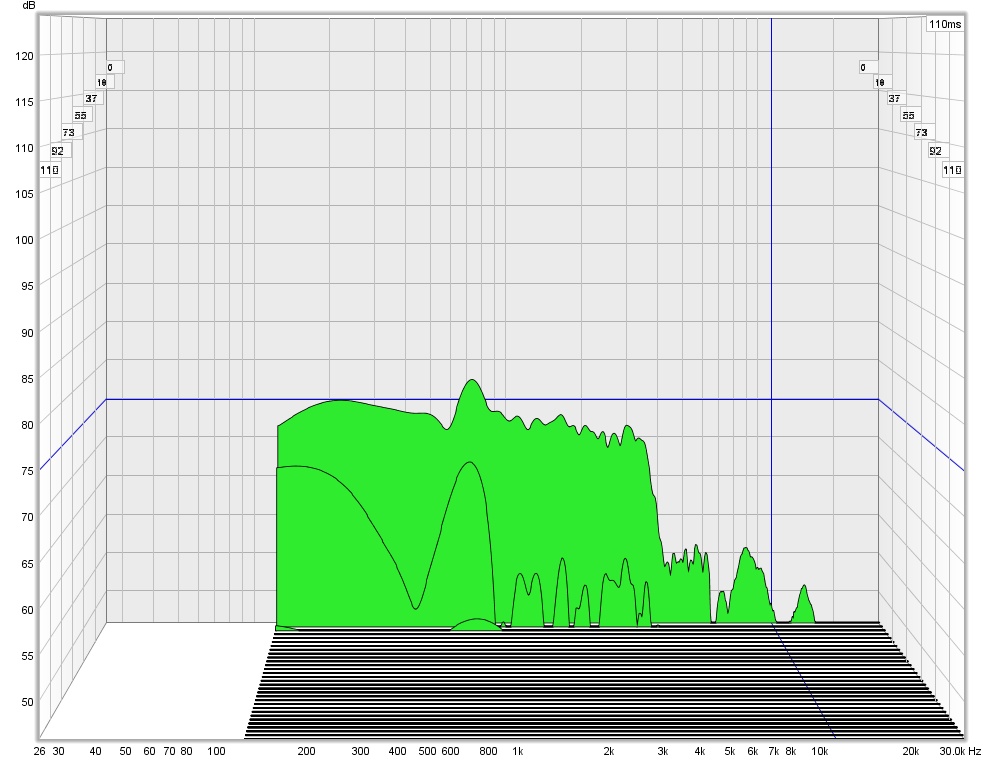The image size is (983, 761).
Task: Select the 85 dB axis value
Action: coord(27,379)
